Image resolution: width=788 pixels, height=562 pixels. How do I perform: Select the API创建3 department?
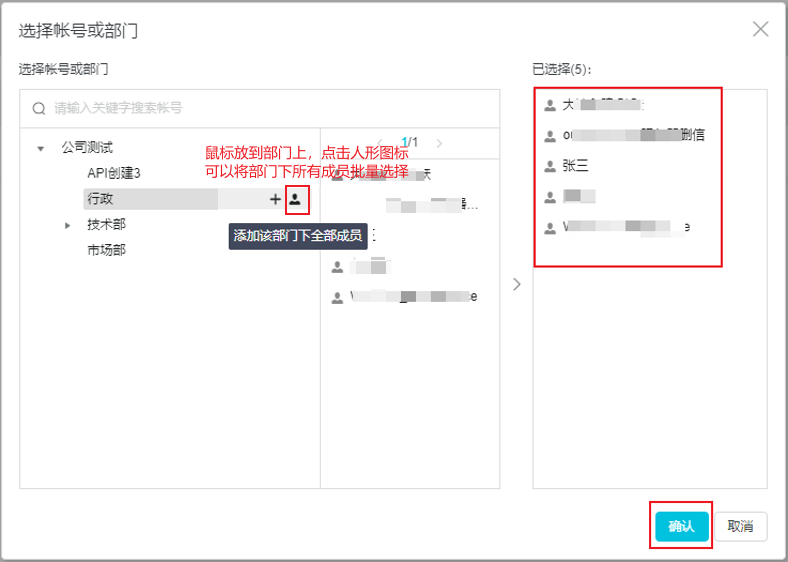[114, 173]
